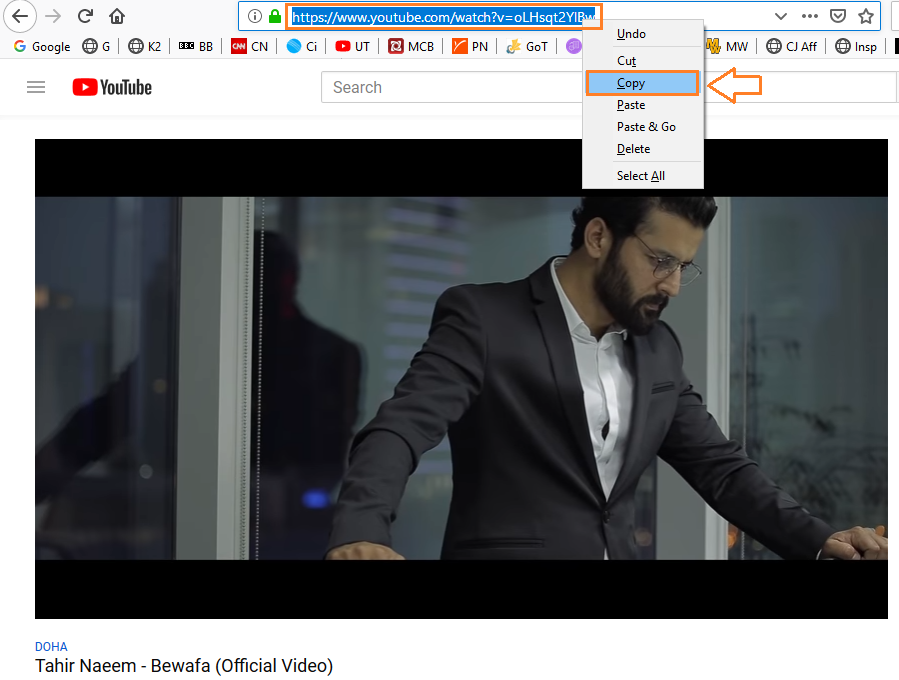Choose Undo in the context menu
The image size is (899, 680).
[x=643, y=34]
